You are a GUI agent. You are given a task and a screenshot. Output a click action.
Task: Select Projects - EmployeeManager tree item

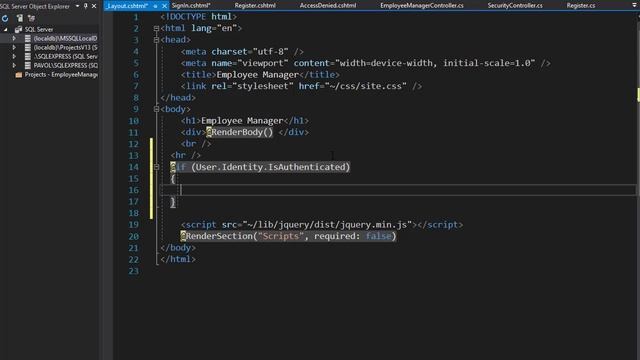pos(61,75)
